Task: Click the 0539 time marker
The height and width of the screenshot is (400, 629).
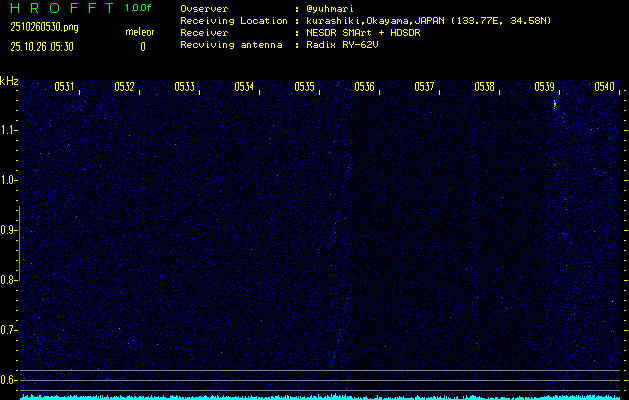Action: point(544,87)
